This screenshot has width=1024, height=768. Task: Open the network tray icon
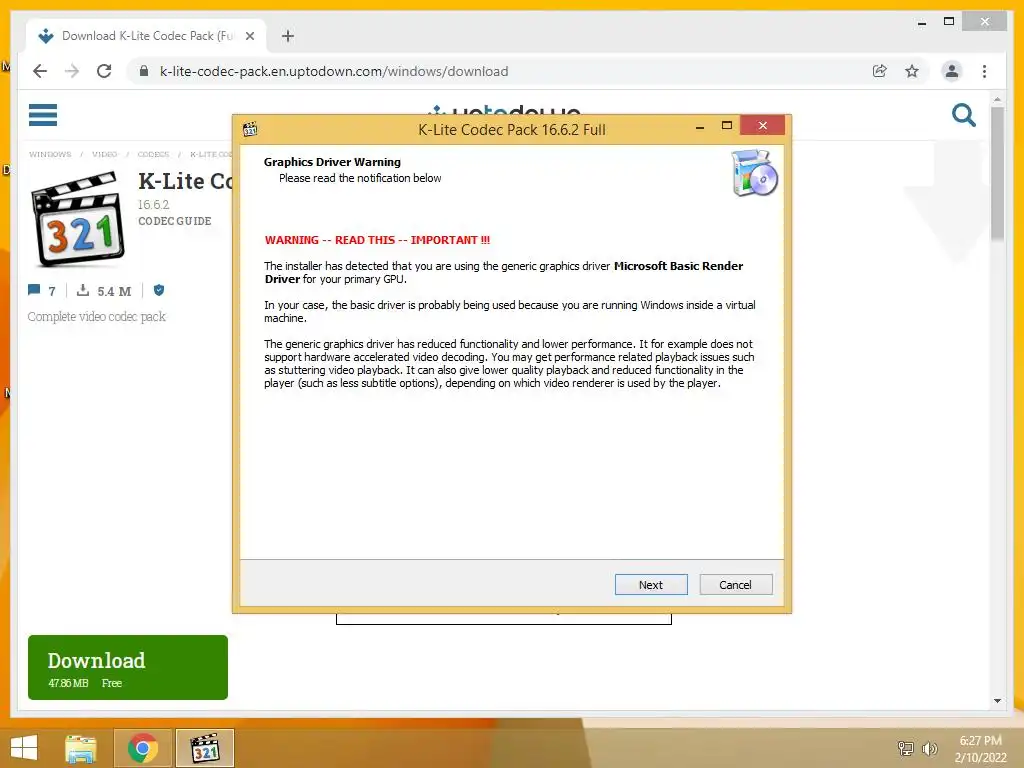click(906, 748)
